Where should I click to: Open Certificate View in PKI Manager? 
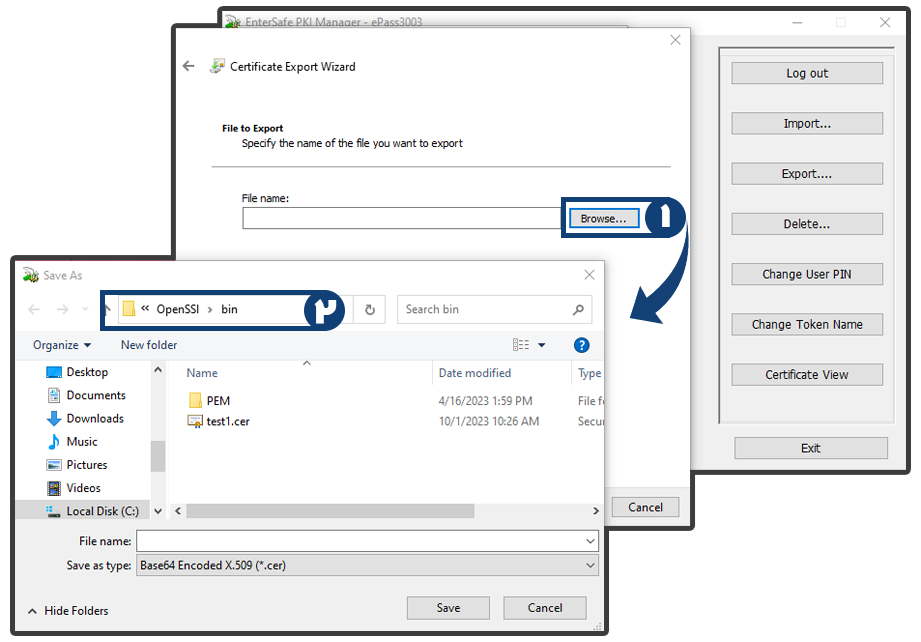(x=806, y=375)
